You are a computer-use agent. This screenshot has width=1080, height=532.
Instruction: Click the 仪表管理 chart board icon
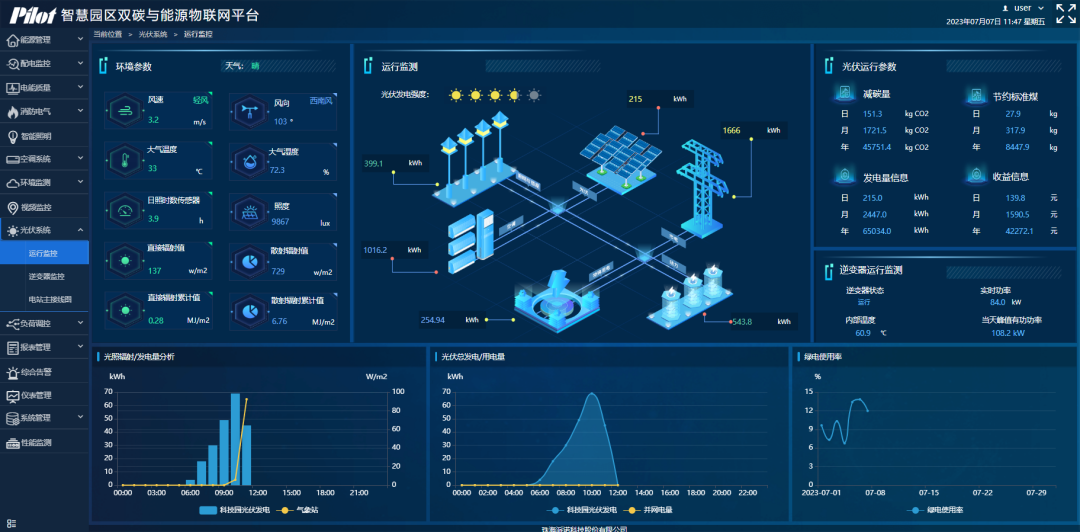pos(12,396)
